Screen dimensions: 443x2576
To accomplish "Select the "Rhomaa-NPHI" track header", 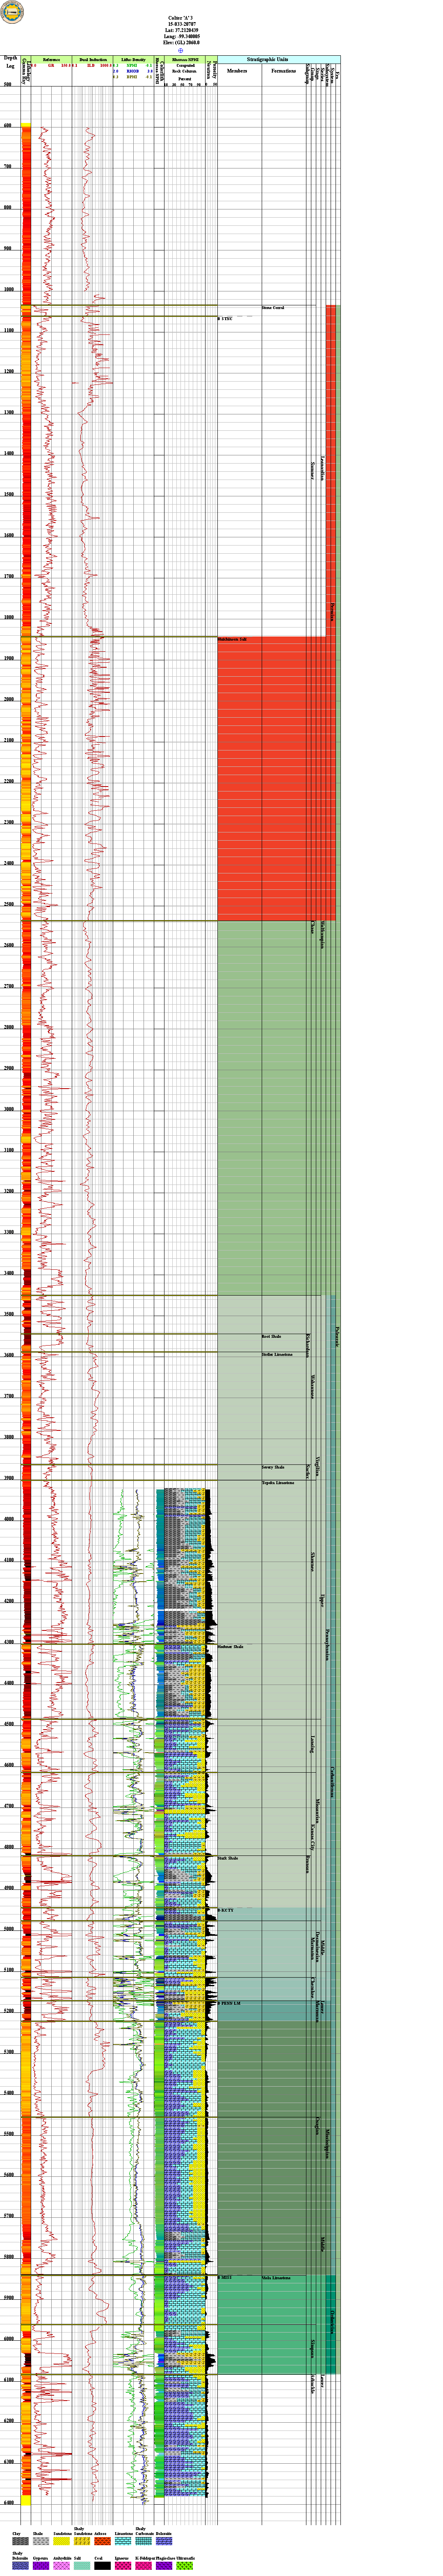I will click(x=185, y=60).
